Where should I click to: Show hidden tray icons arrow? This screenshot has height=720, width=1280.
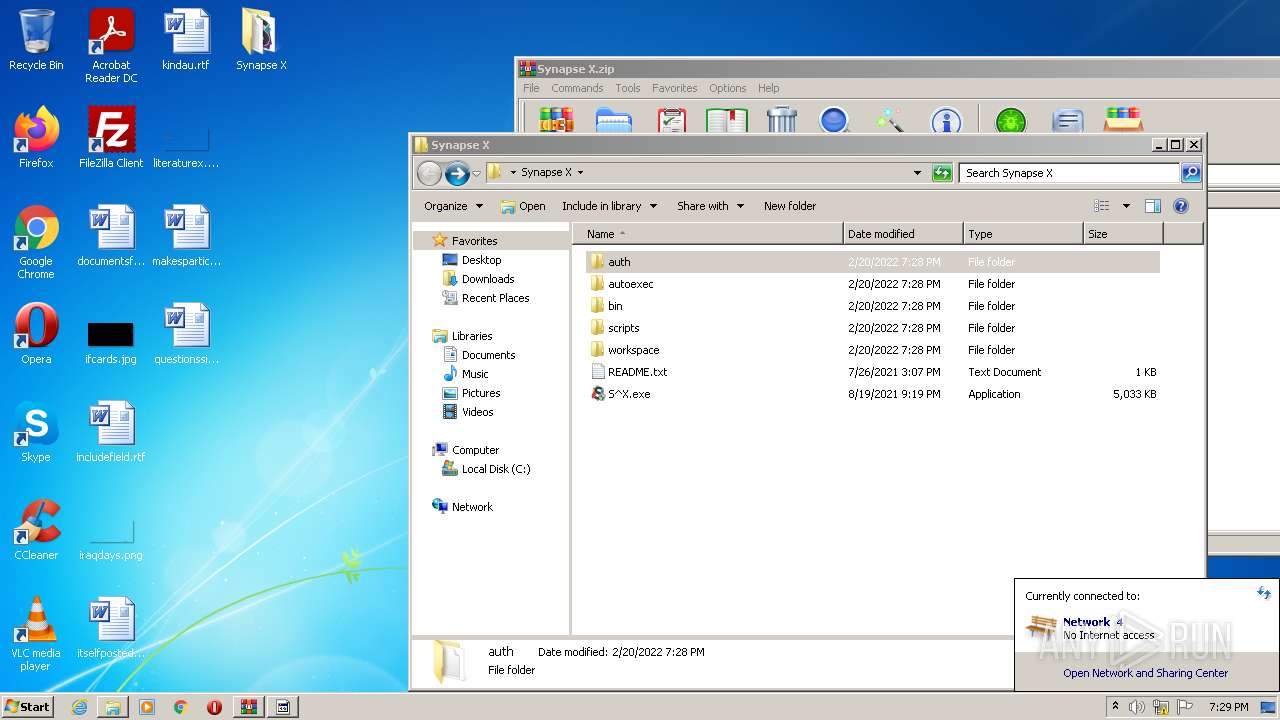click(1115, 706)
